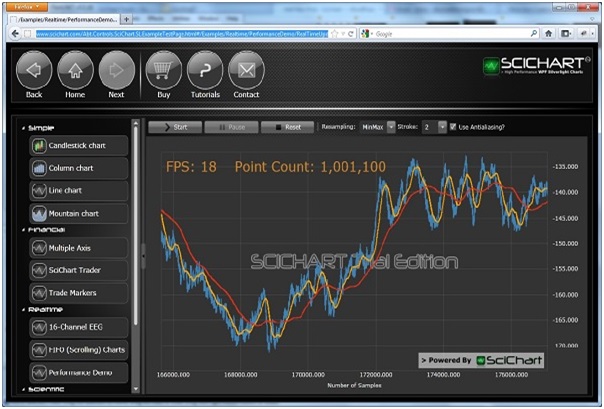Click the browser home icon

(x=549, y=34)
